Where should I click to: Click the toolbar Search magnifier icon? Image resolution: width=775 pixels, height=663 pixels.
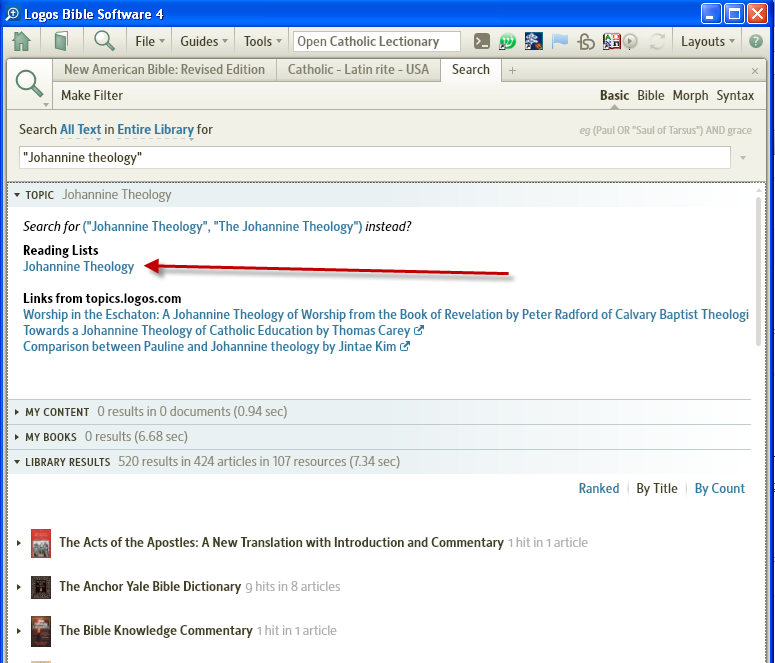coord(104,41)
